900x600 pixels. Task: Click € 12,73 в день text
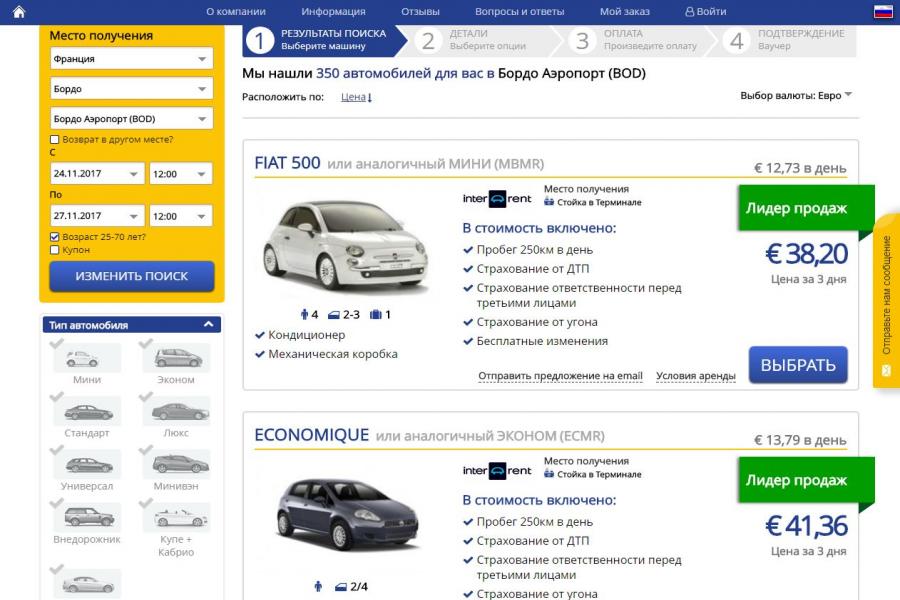[x=800, y=168]
